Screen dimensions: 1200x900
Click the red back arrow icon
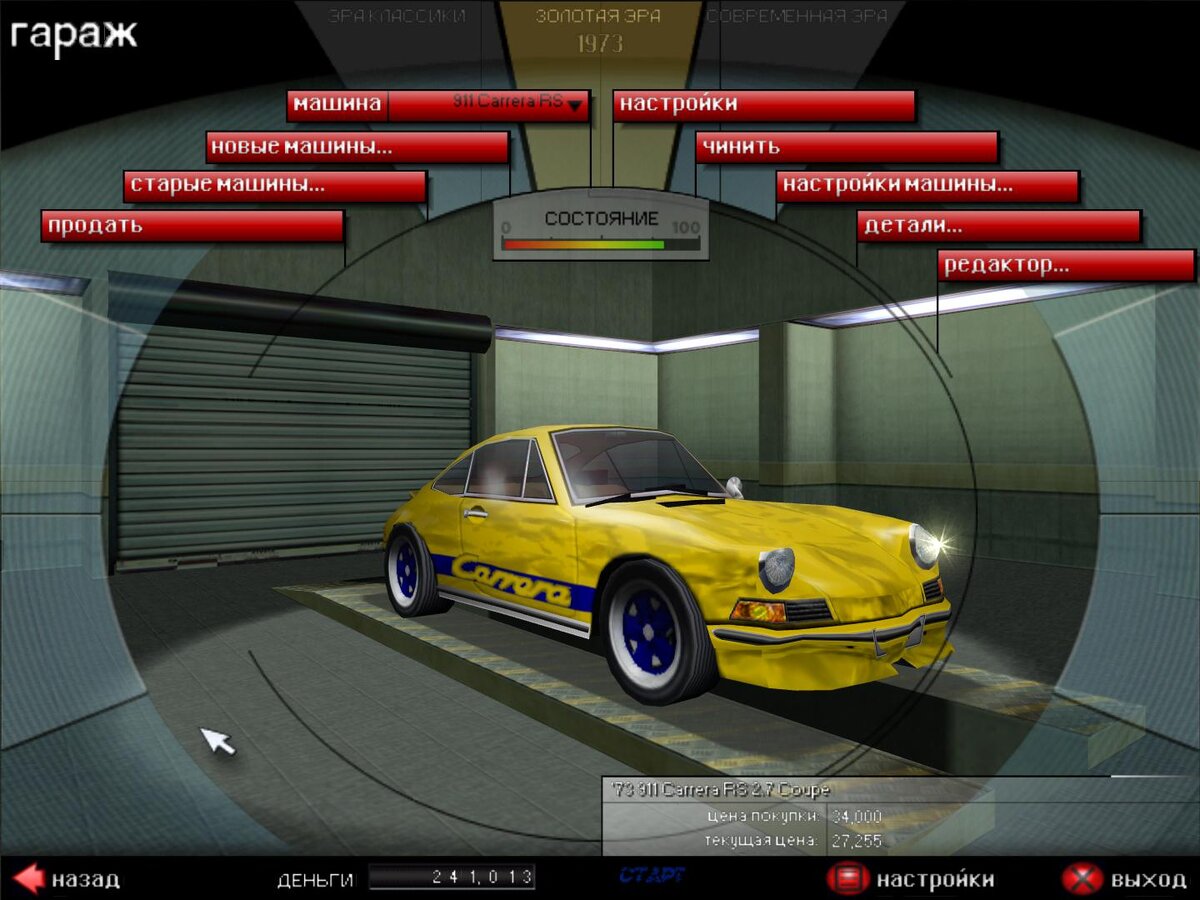click(27, 878)
